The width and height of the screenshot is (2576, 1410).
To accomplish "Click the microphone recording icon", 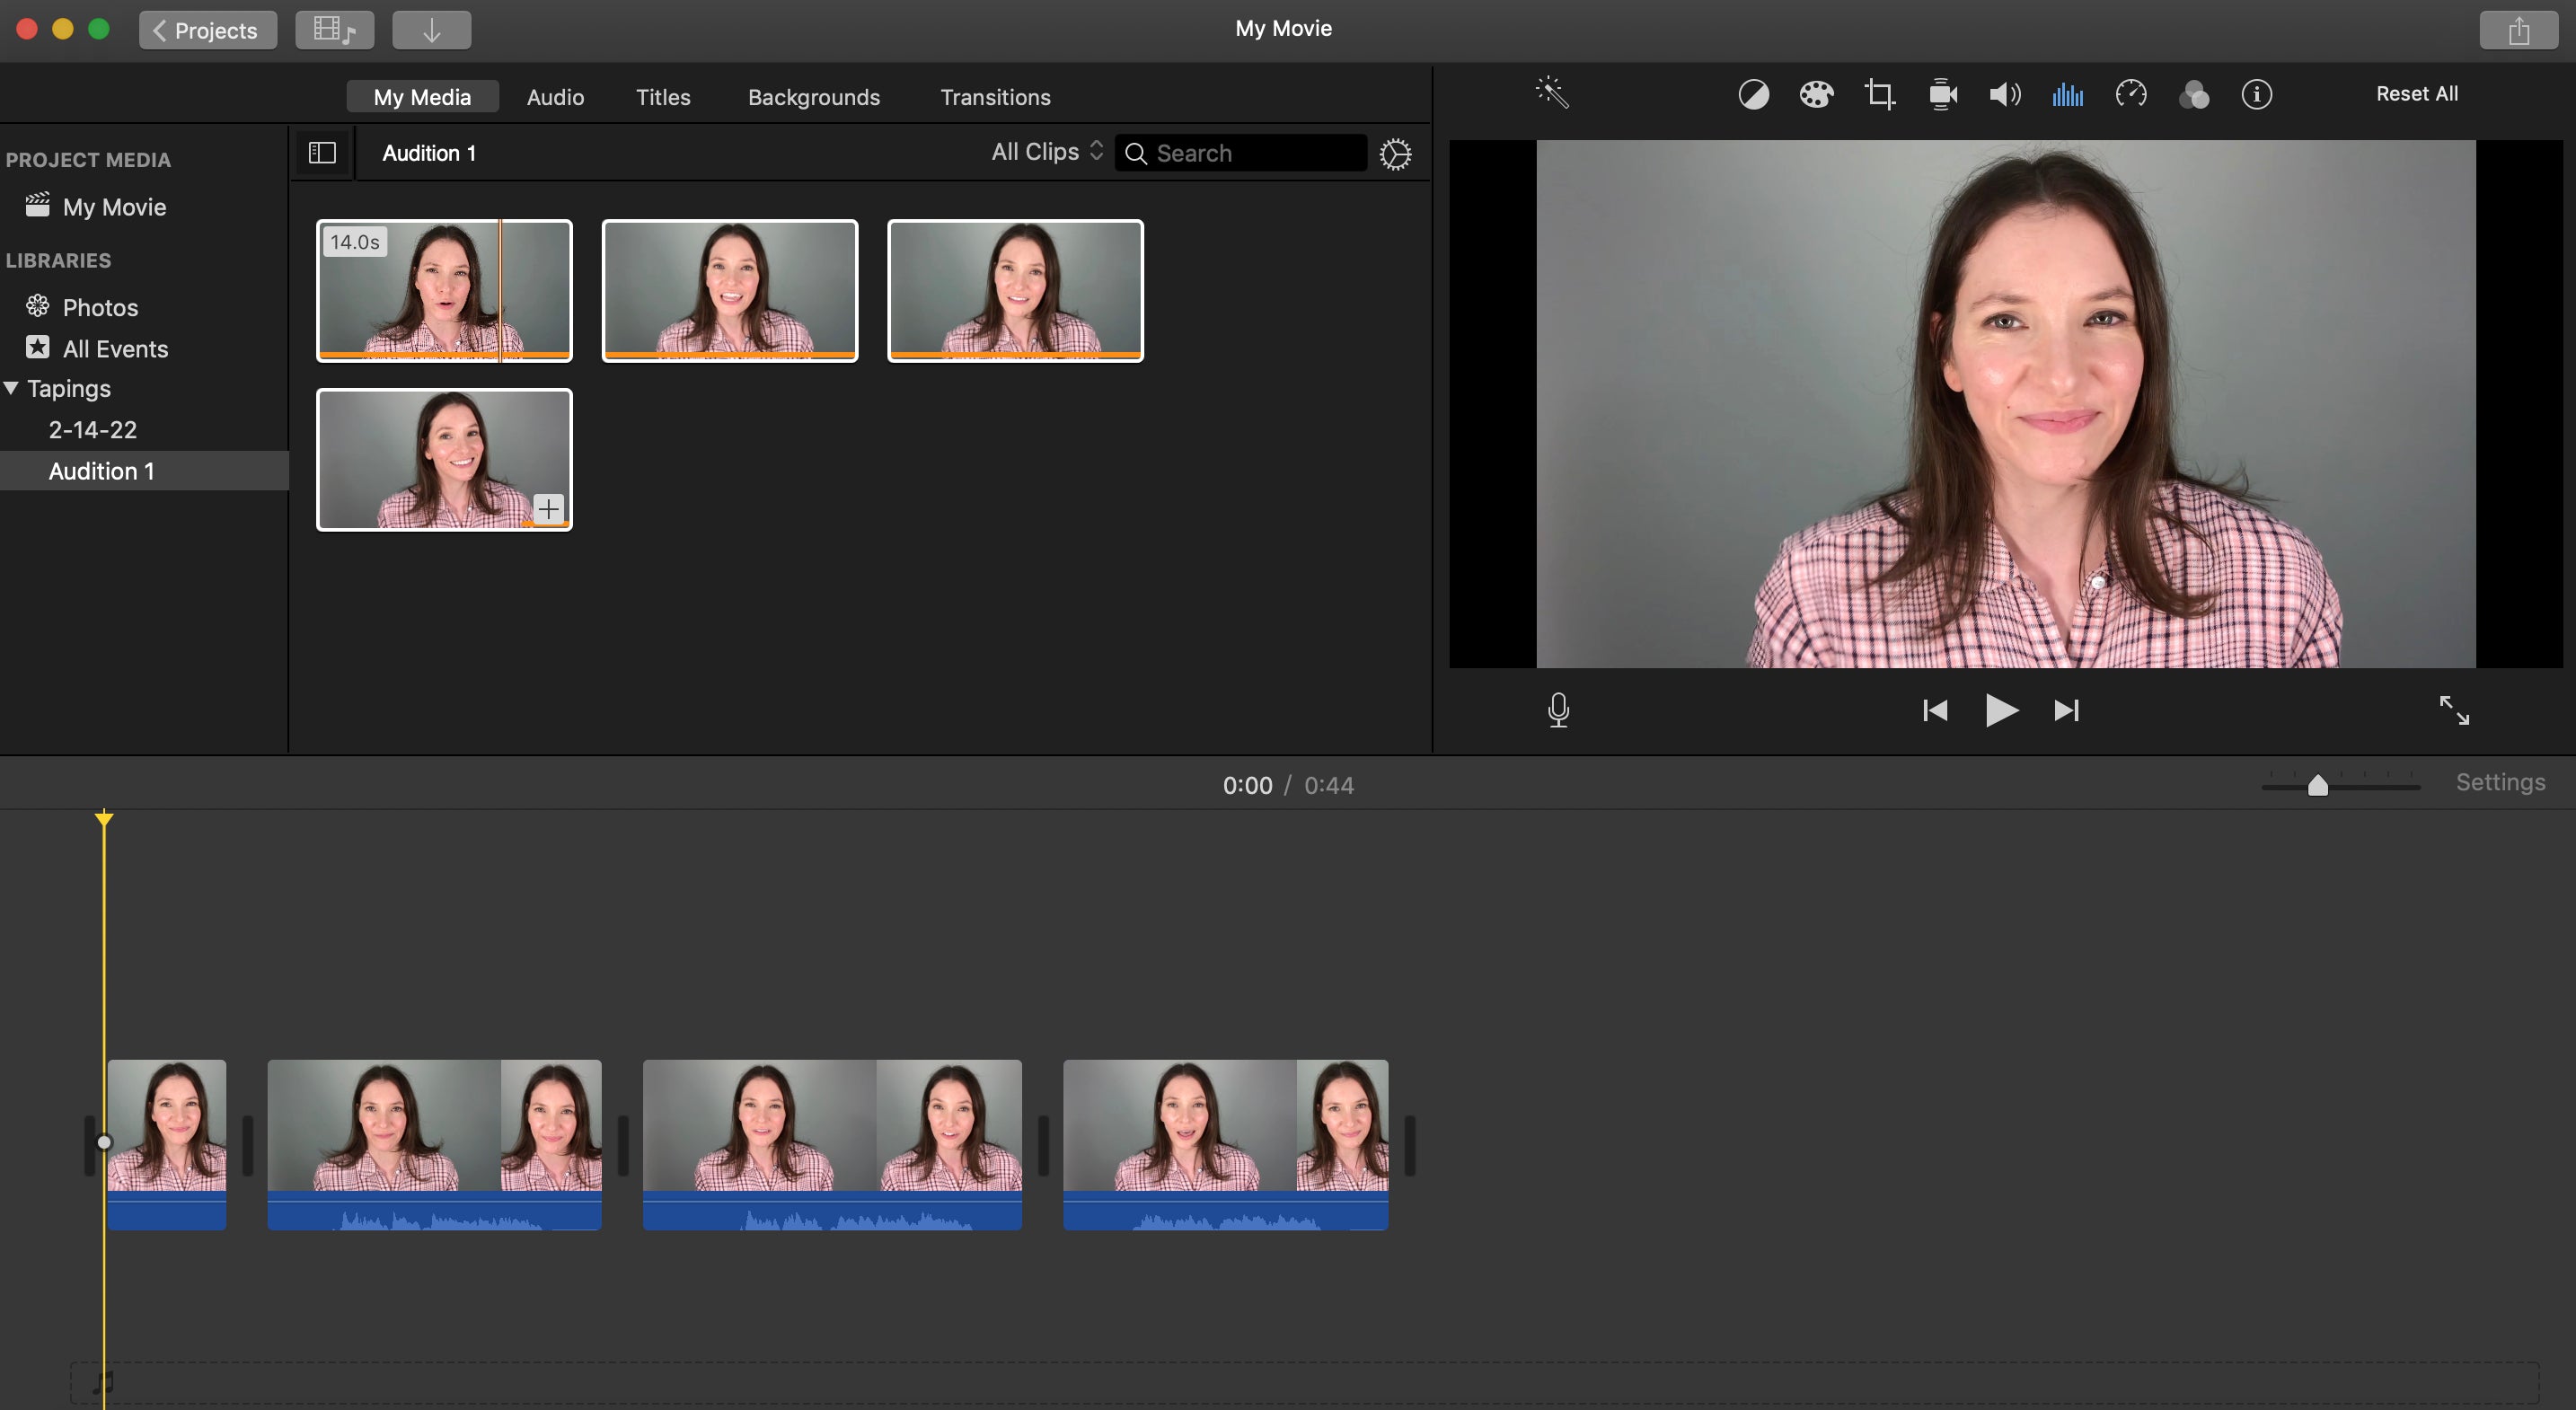I will coord(1558,710).
